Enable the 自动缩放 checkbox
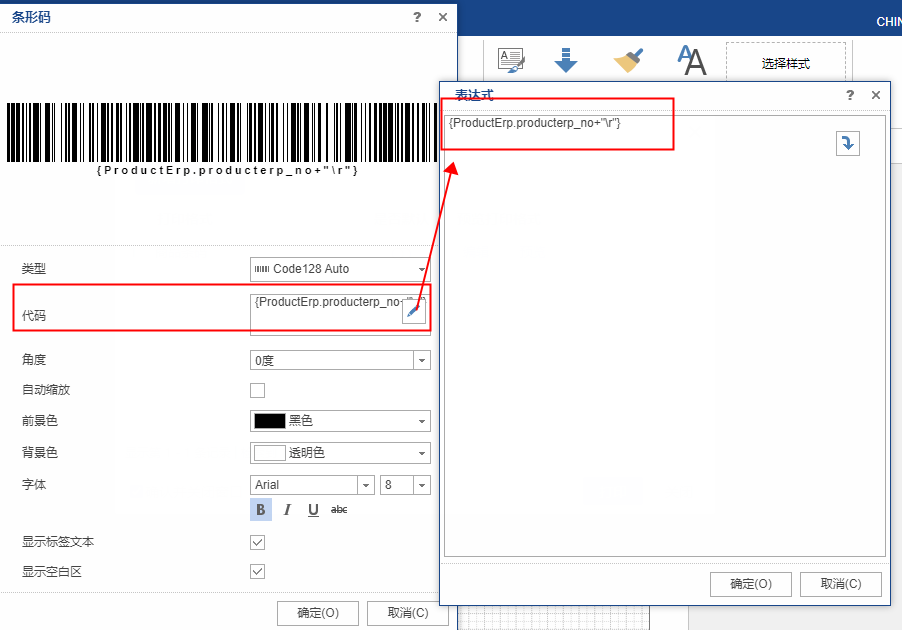This screenshot has height=630, width=902. [x=258, y=391]
